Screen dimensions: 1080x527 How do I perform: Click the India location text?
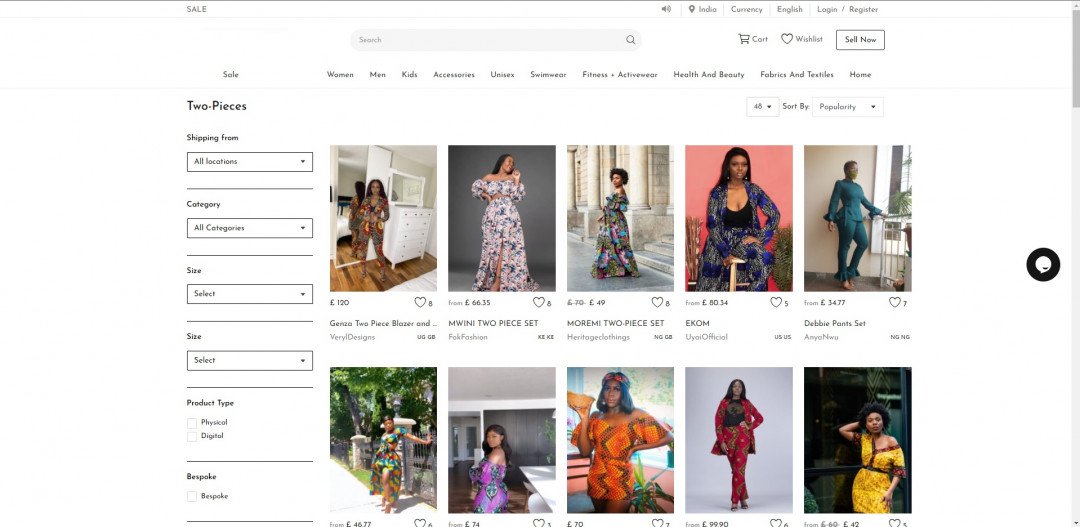click(x=707, y=10)
